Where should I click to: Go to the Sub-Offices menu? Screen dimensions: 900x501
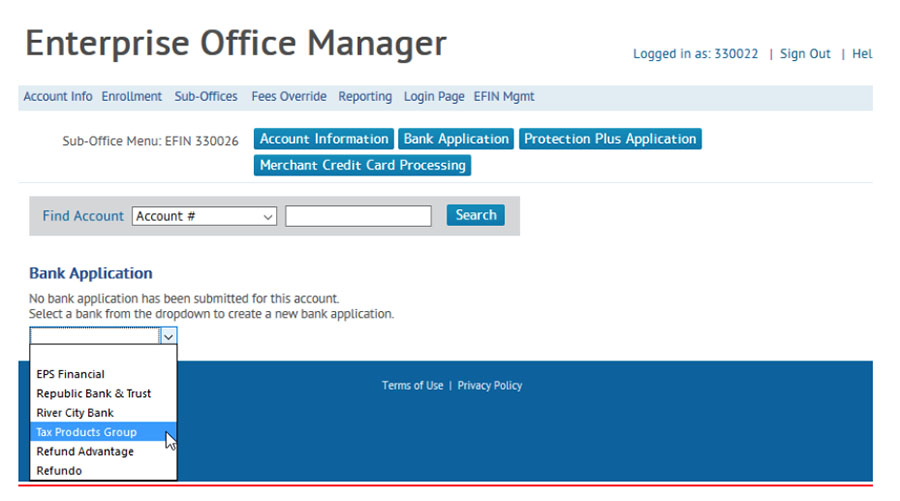click(x=205, y=96)
